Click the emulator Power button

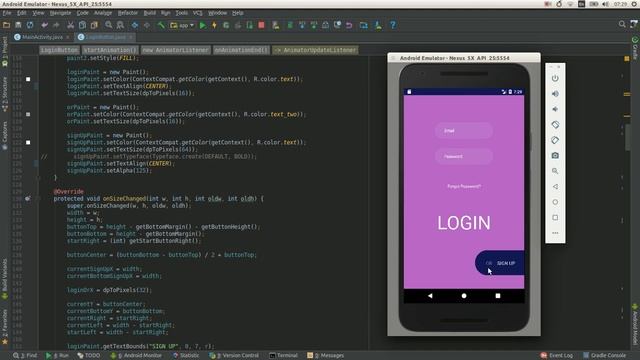tap(555, 78)
